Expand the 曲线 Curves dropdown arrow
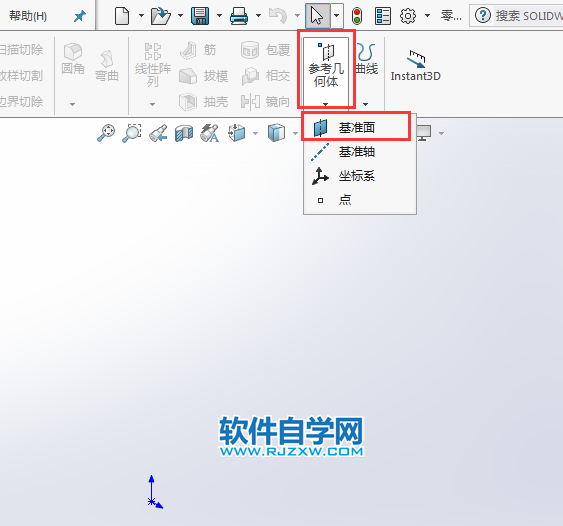The height and width of the screenshot is (526, 563). click(x=366, y=104)
